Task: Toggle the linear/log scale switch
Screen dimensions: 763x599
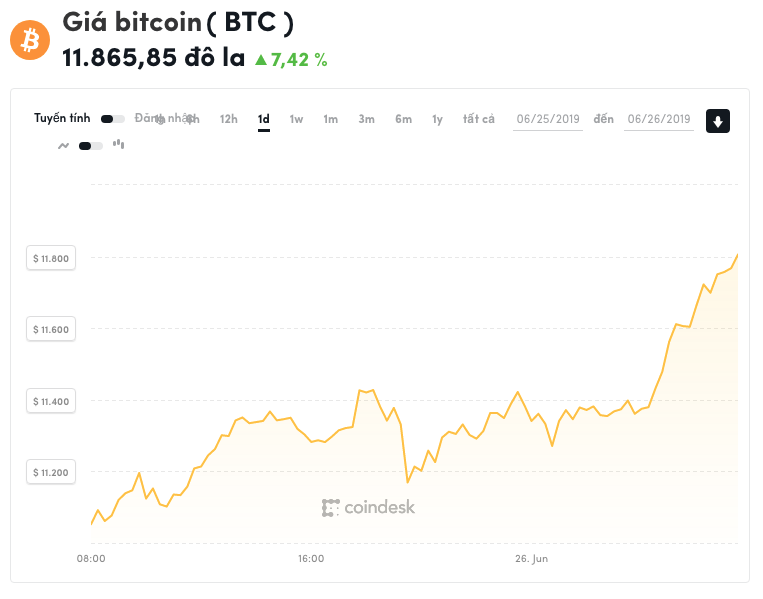Action: (112, 119)
